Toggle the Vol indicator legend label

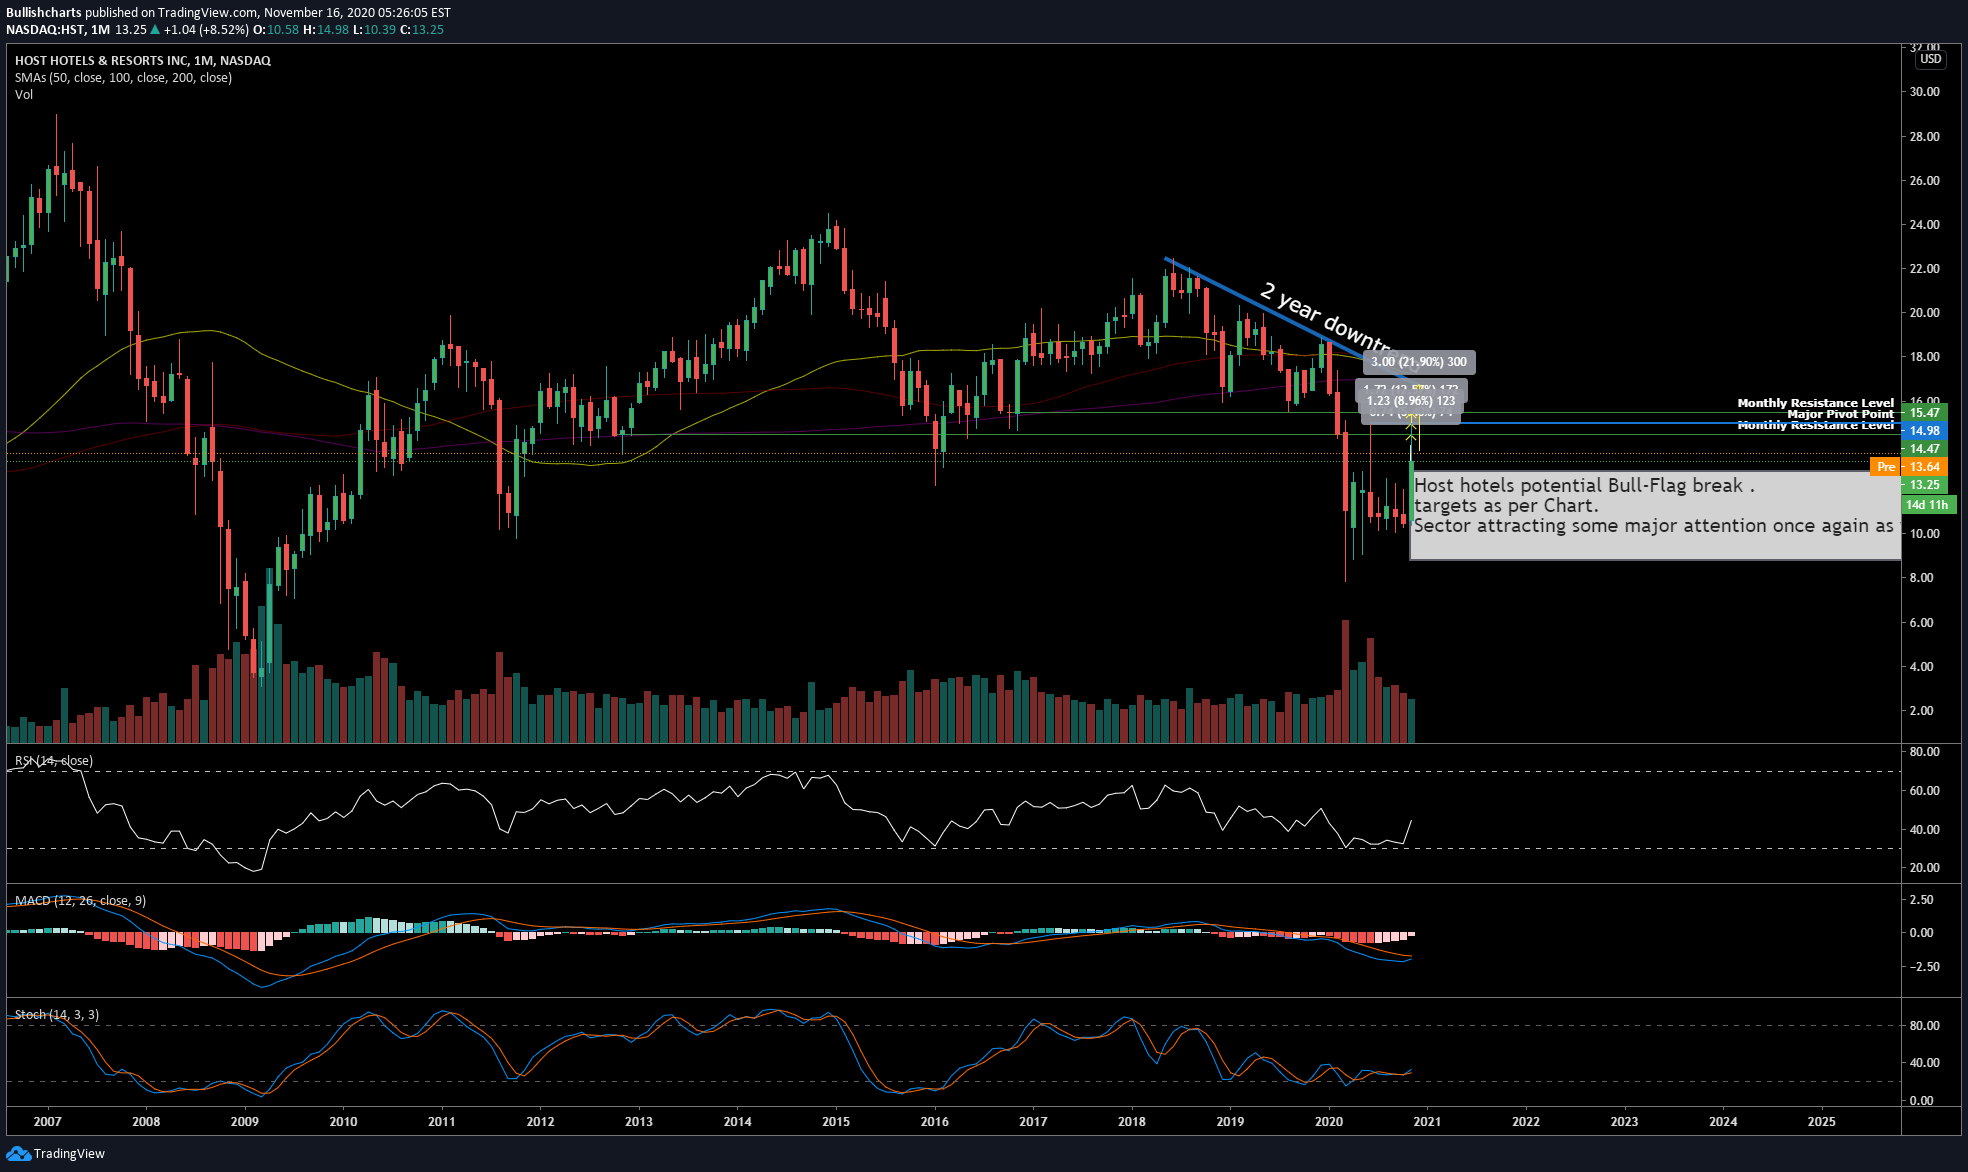point(24,95)
